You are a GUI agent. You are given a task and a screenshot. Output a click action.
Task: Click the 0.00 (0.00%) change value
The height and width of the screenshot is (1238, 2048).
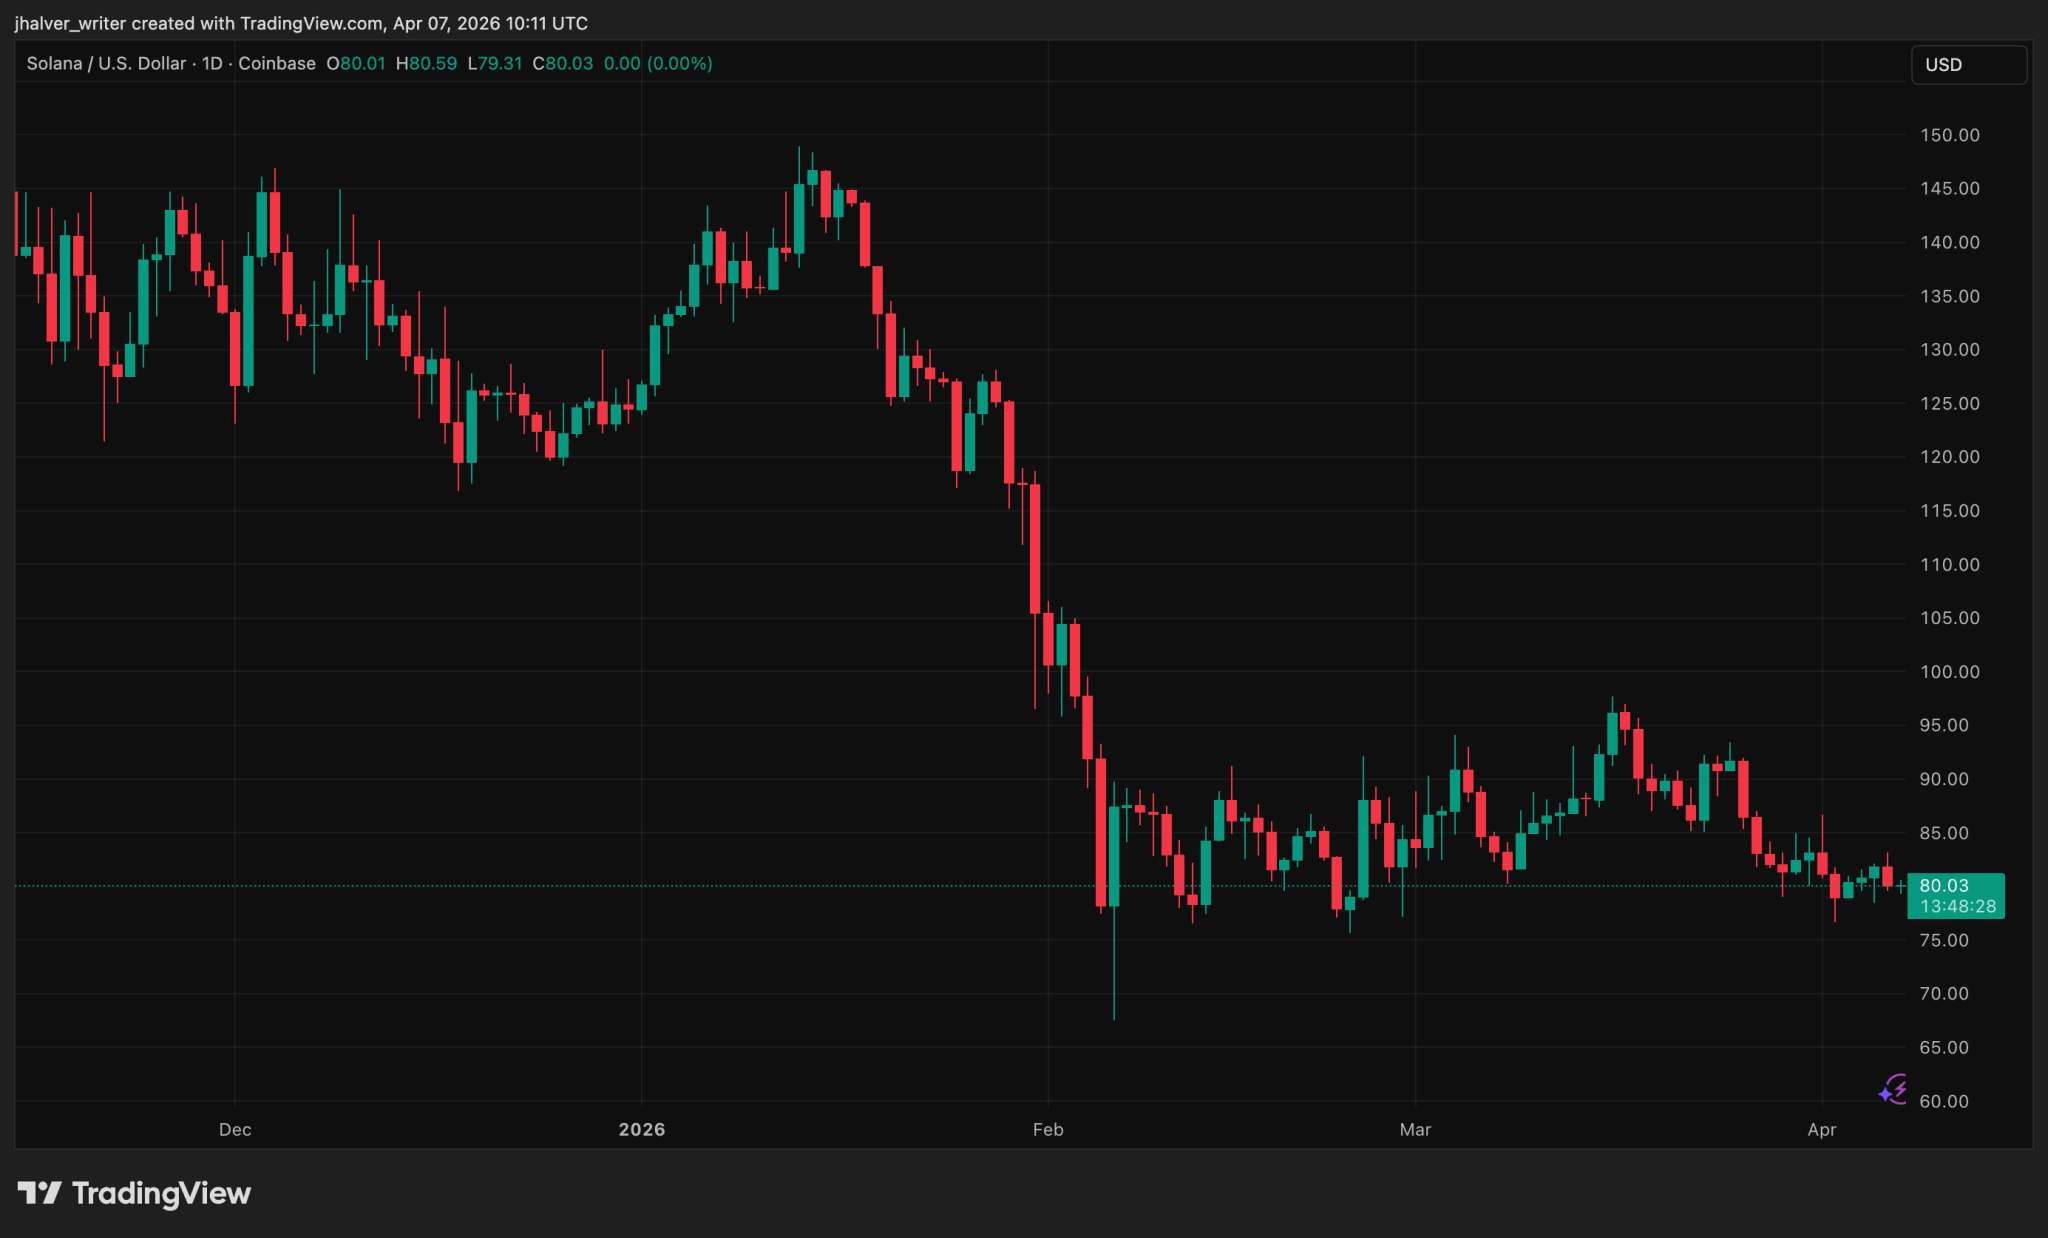point(658,63)
